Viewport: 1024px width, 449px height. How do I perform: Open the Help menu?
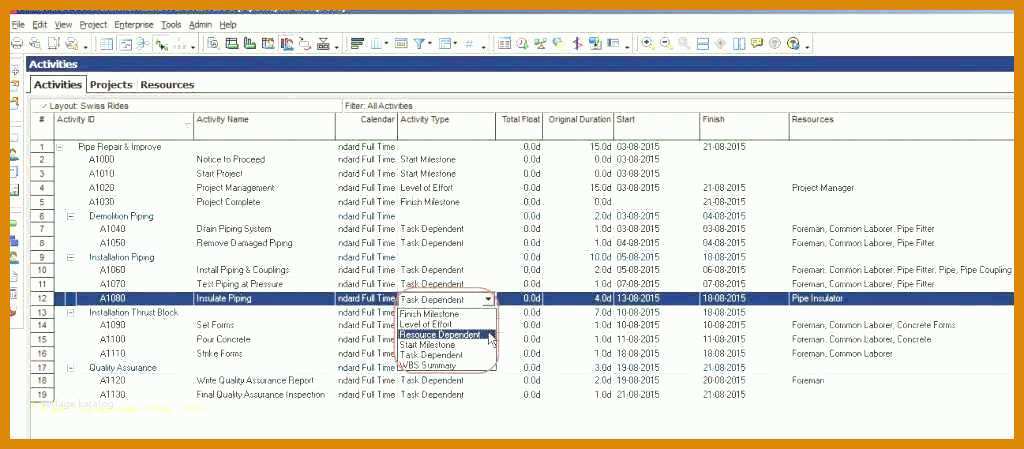point(228,25)
